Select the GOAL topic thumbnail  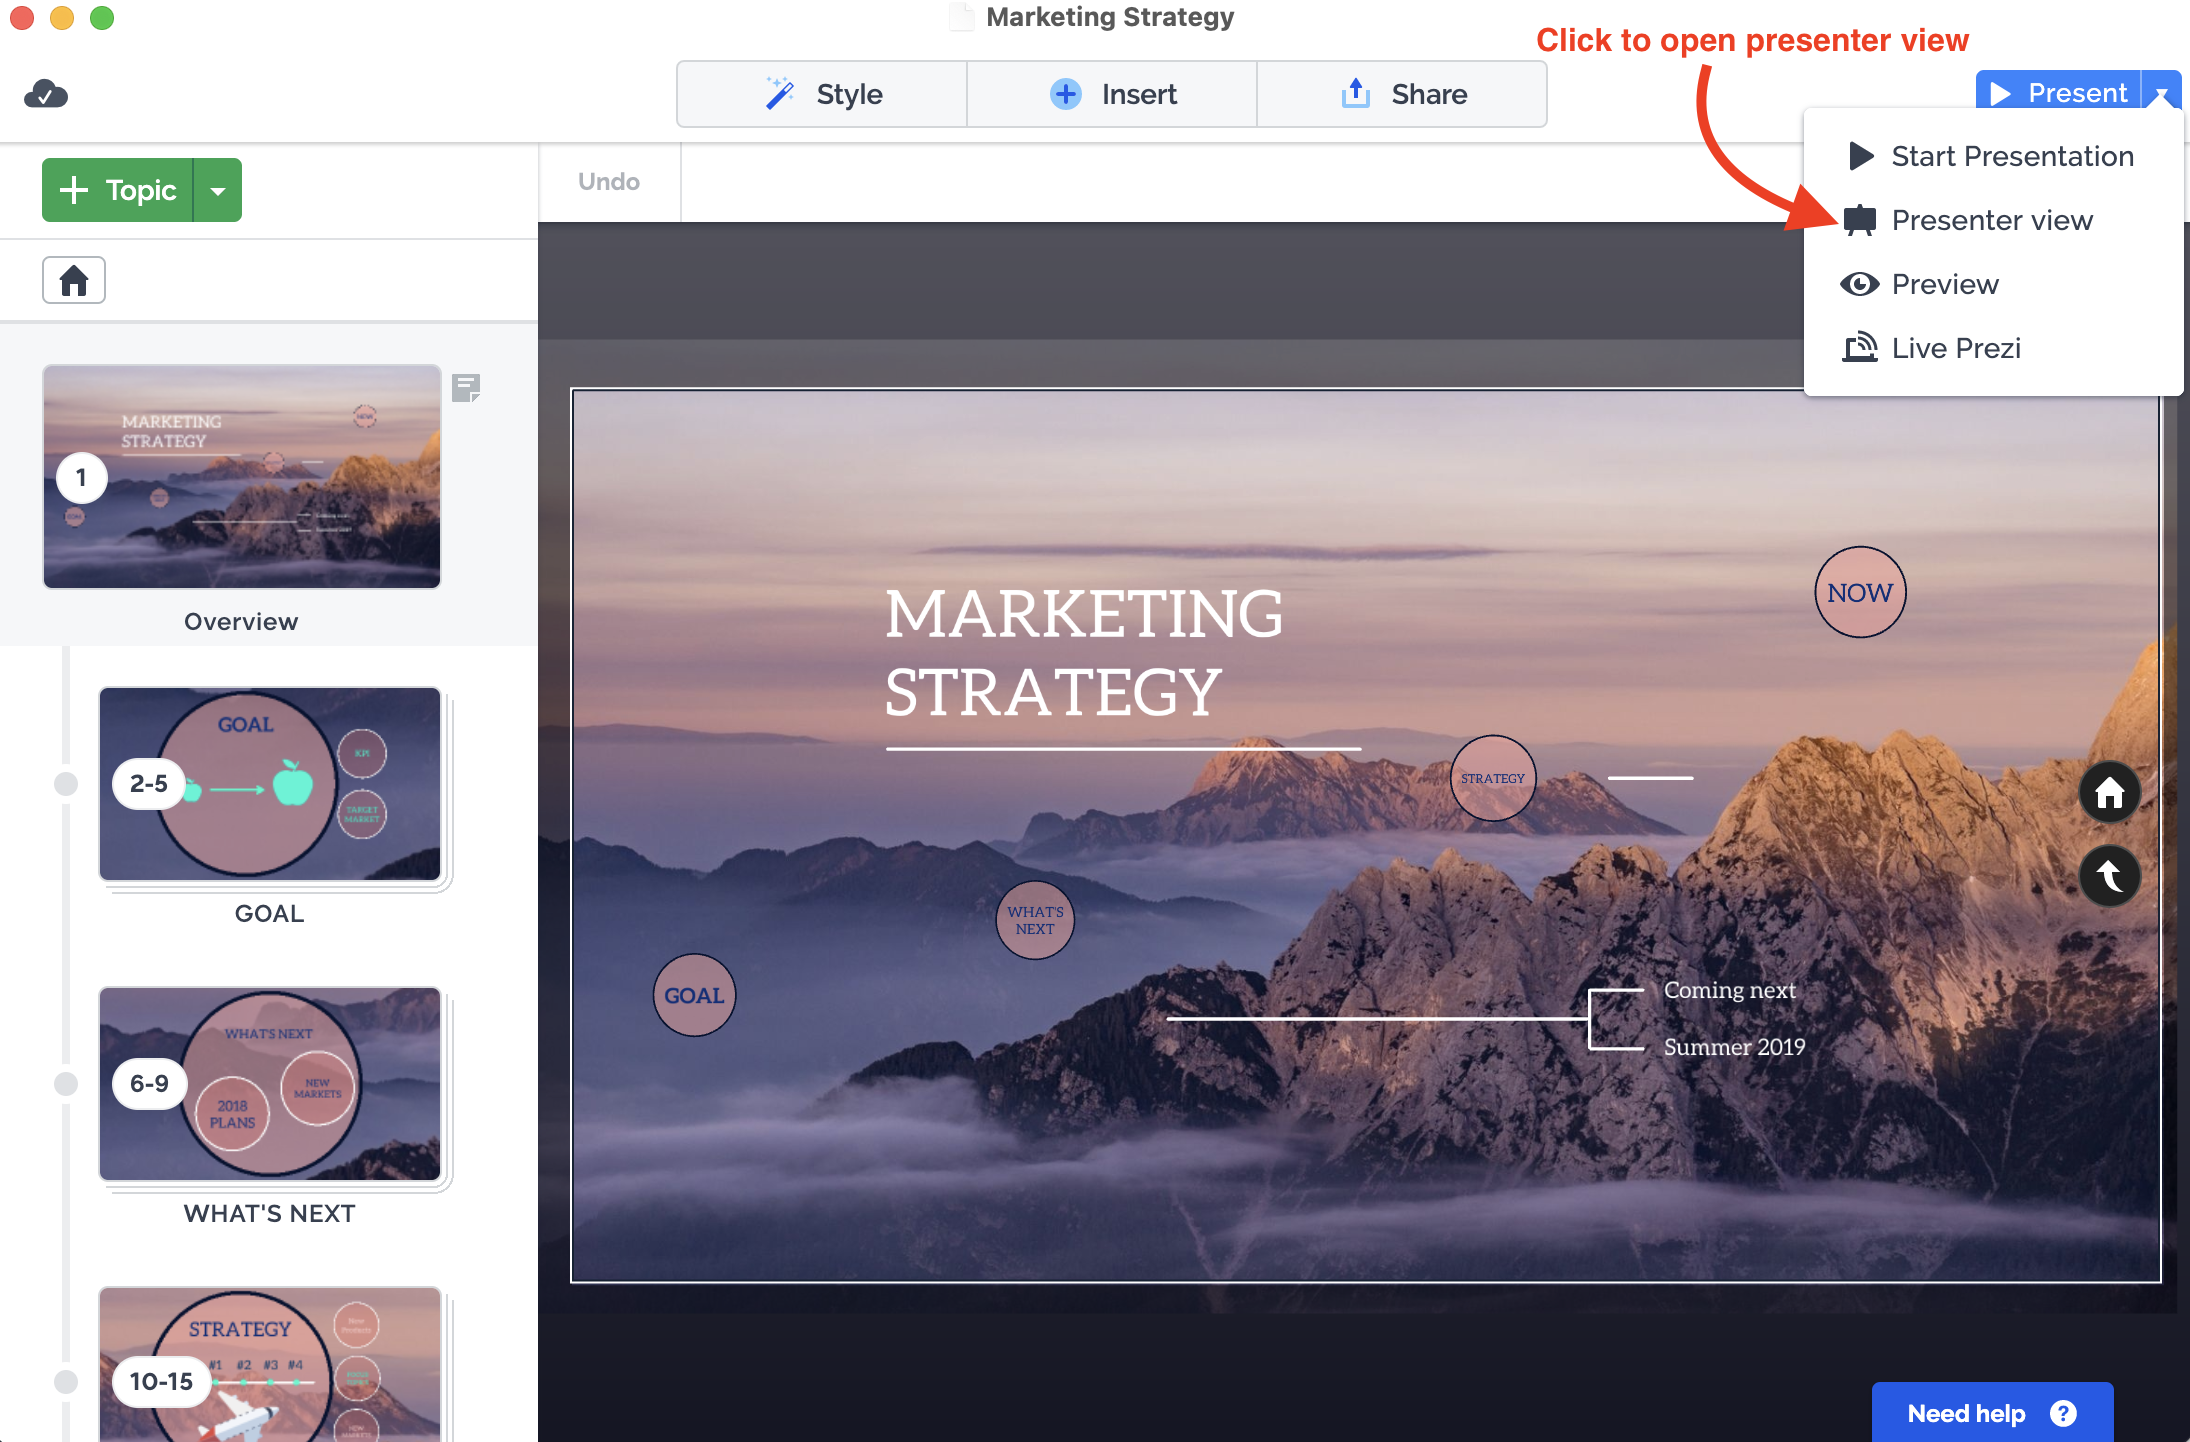pyautogui.click(x=270, y=784)
